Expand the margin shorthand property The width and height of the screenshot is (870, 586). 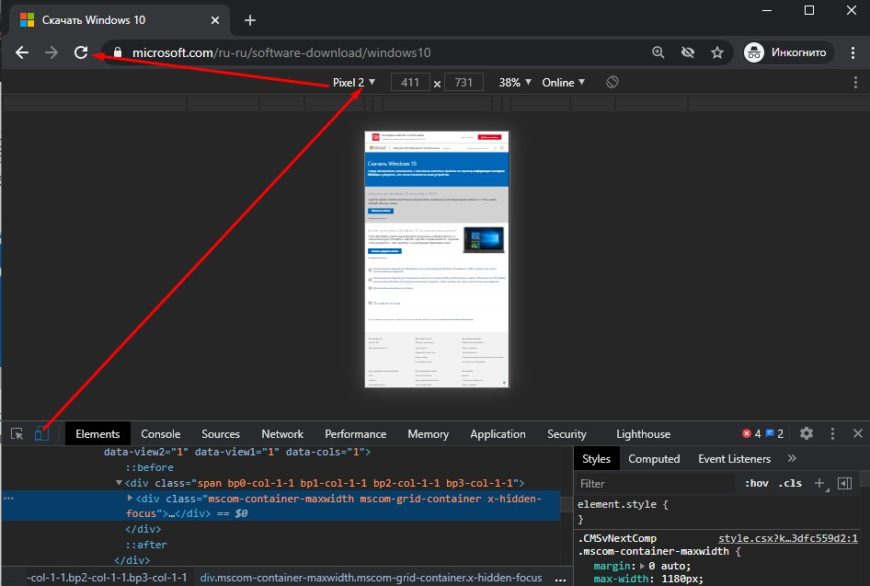coord(643,566)
